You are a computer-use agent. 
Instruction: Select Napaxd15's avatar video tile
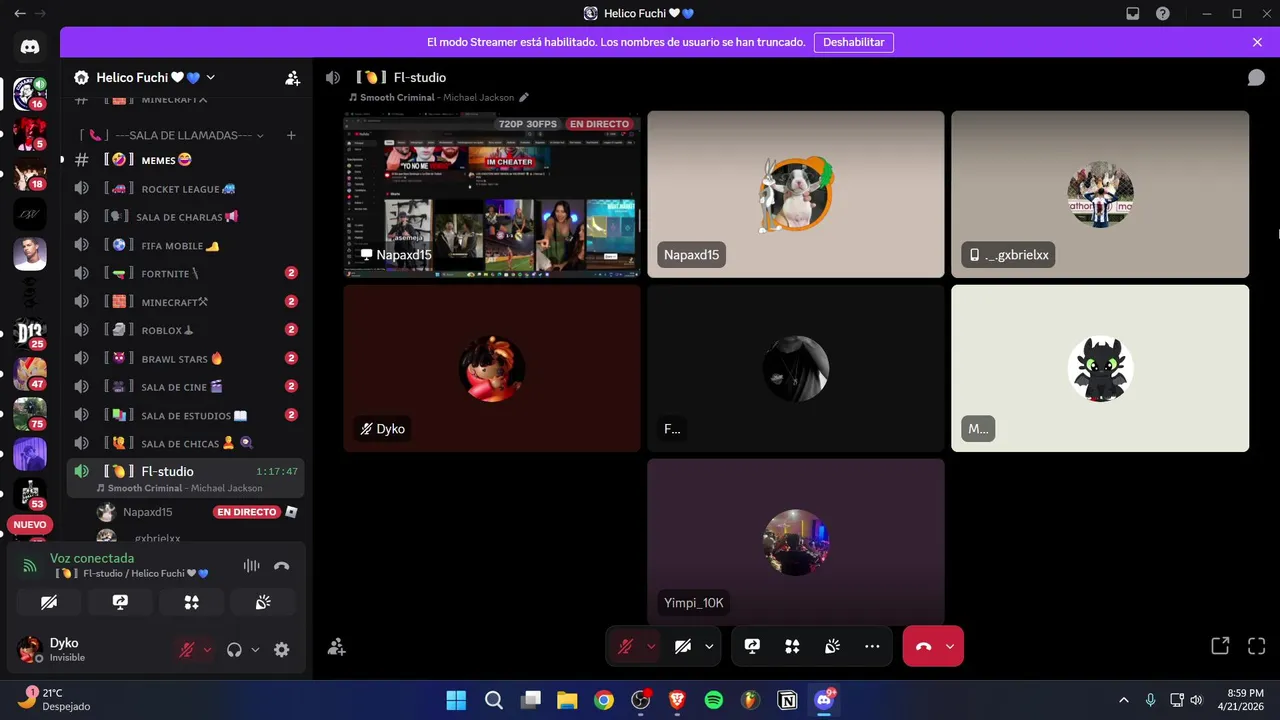click(796, 194)
